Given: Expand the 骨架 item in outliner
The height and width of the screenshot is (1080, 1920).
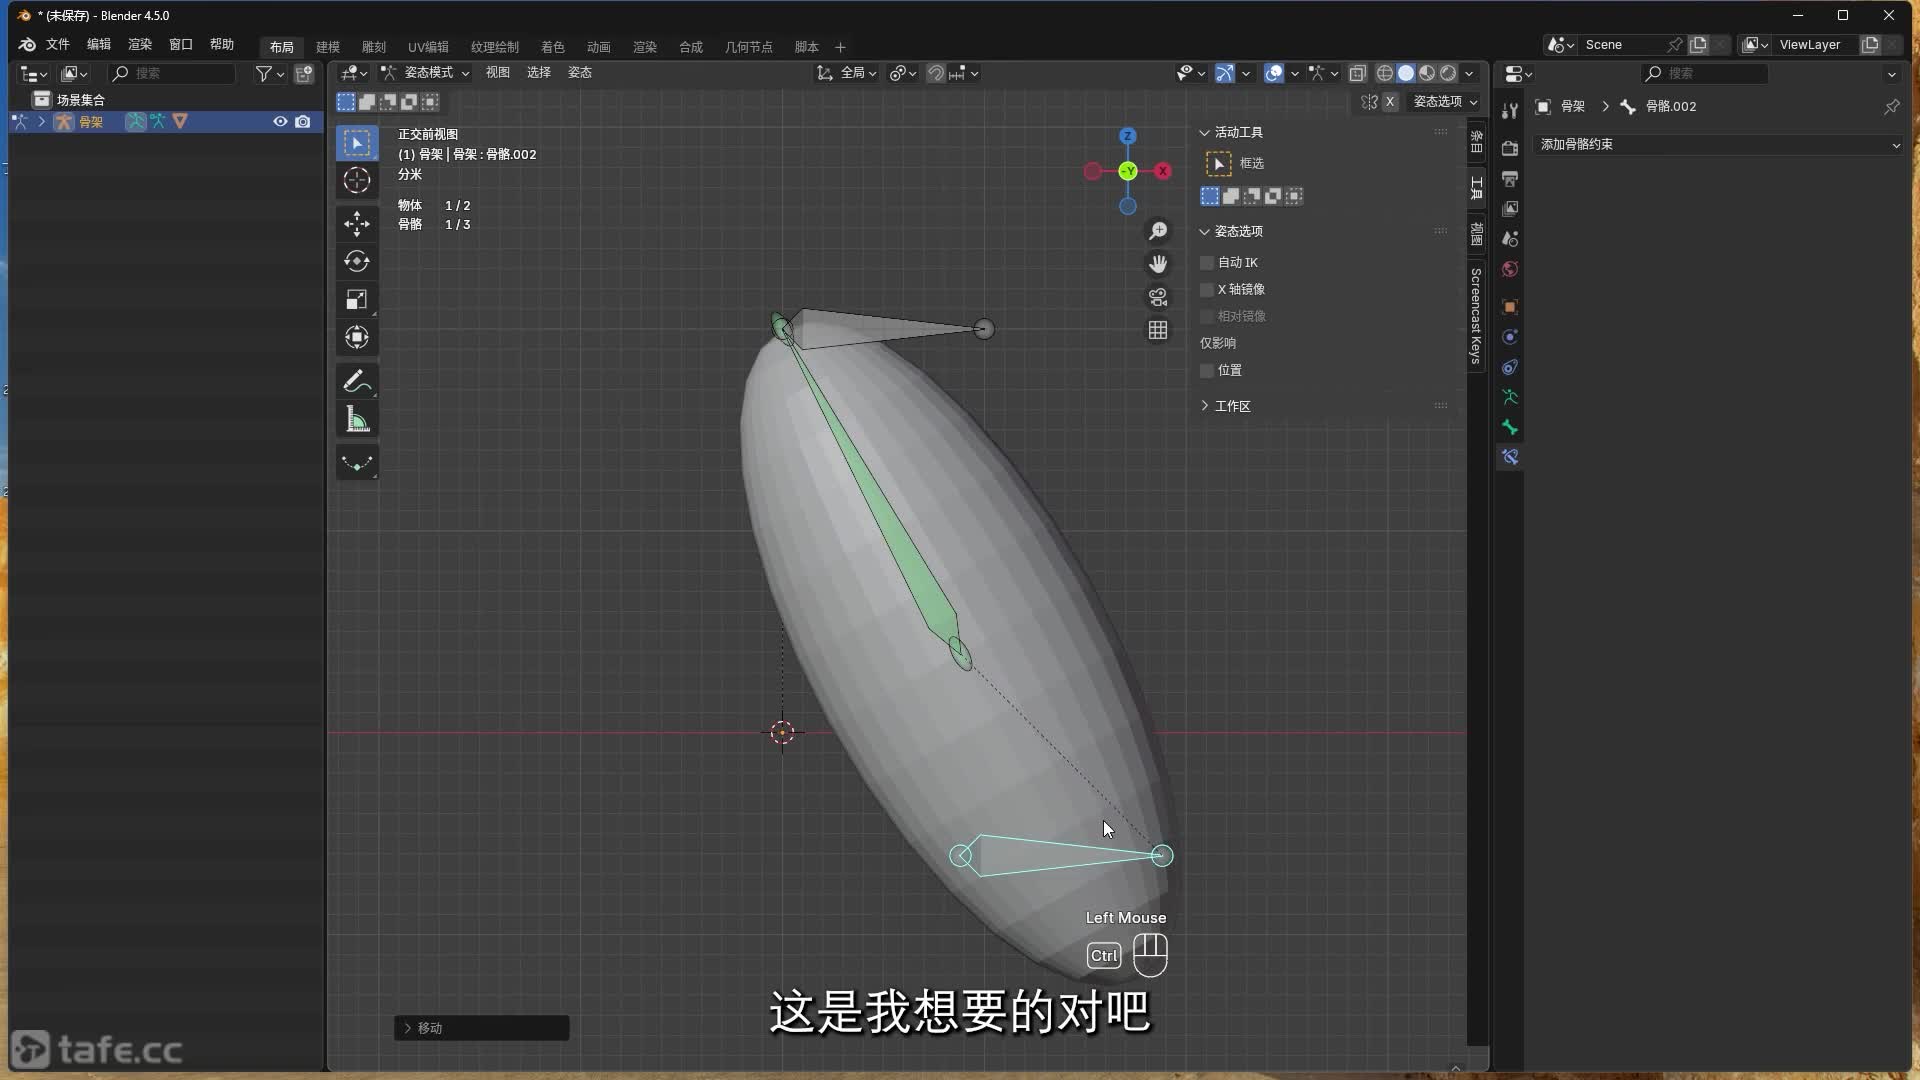Looking at the screenshot, I should [x=41, y=121].
